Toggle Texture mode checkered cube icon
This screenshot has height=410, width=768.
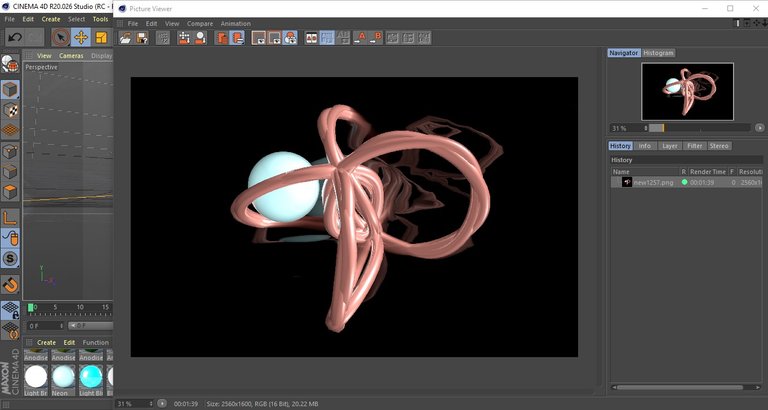(x=10, y=110)
